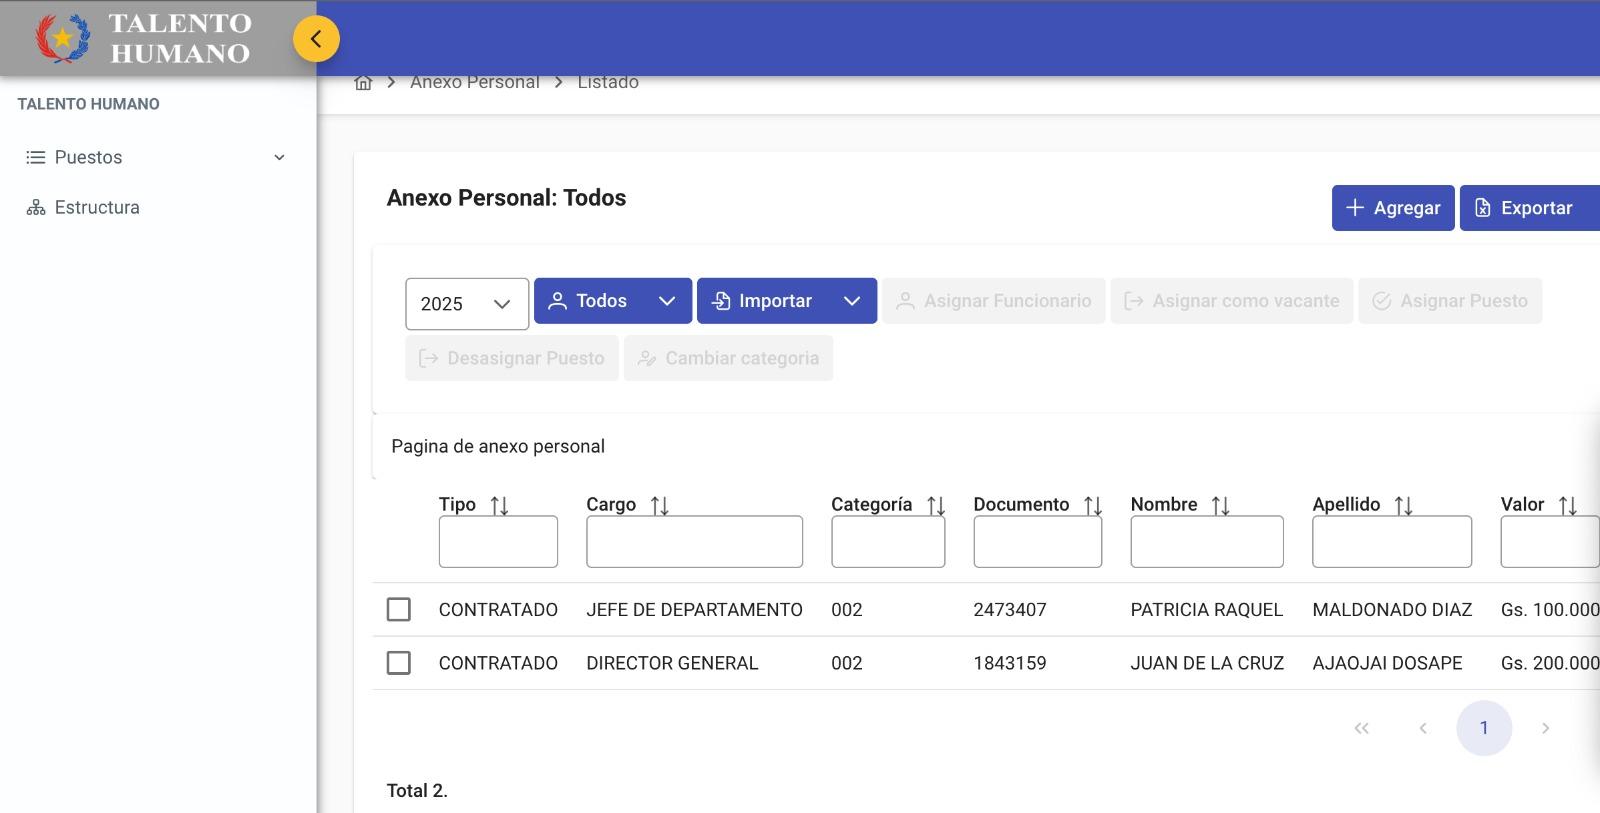
Task: Click the Cargo filter input field
Action: coord(694,541)
